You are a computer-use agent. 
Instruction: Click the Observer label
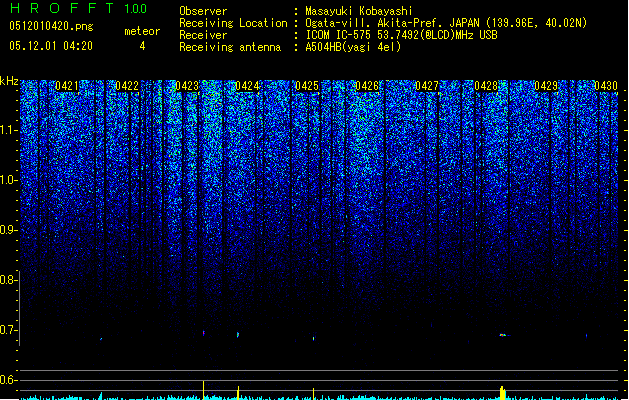click(x=203, y=11)
